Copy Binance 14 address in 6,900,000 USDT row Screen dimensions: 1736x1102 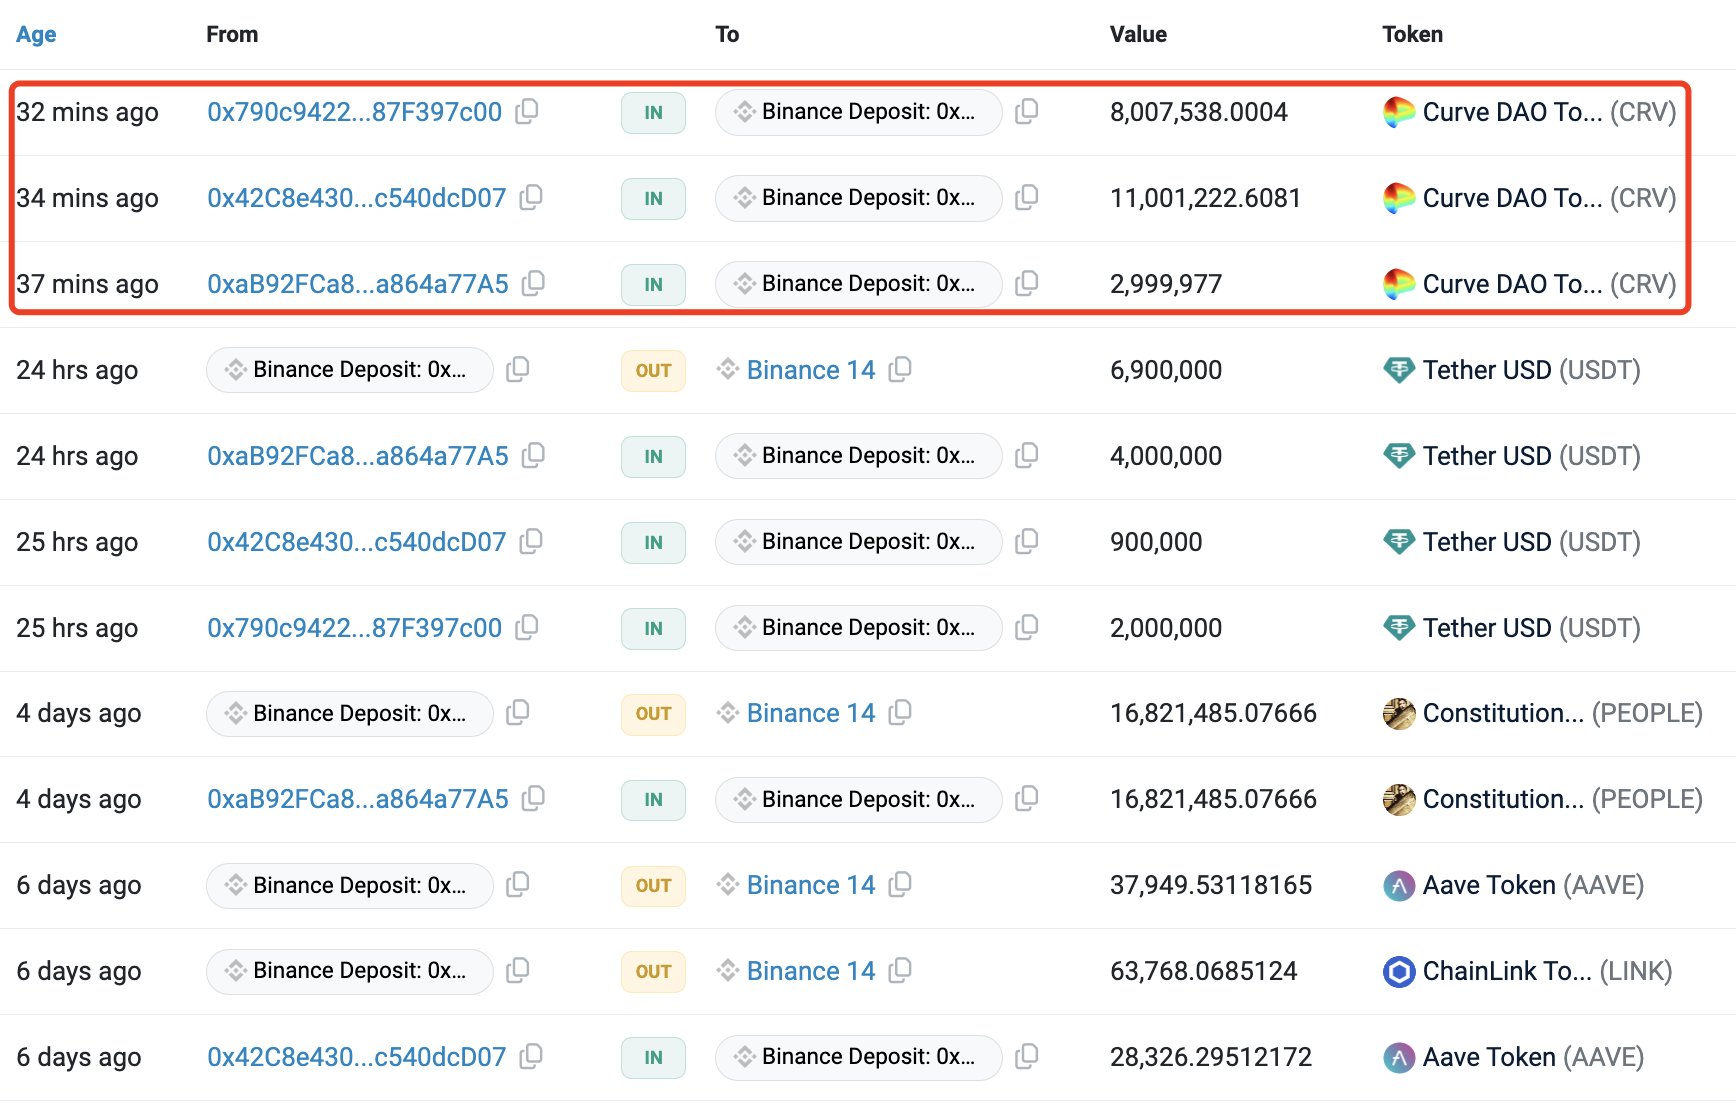pyautogui.click(x=900, y=369)
